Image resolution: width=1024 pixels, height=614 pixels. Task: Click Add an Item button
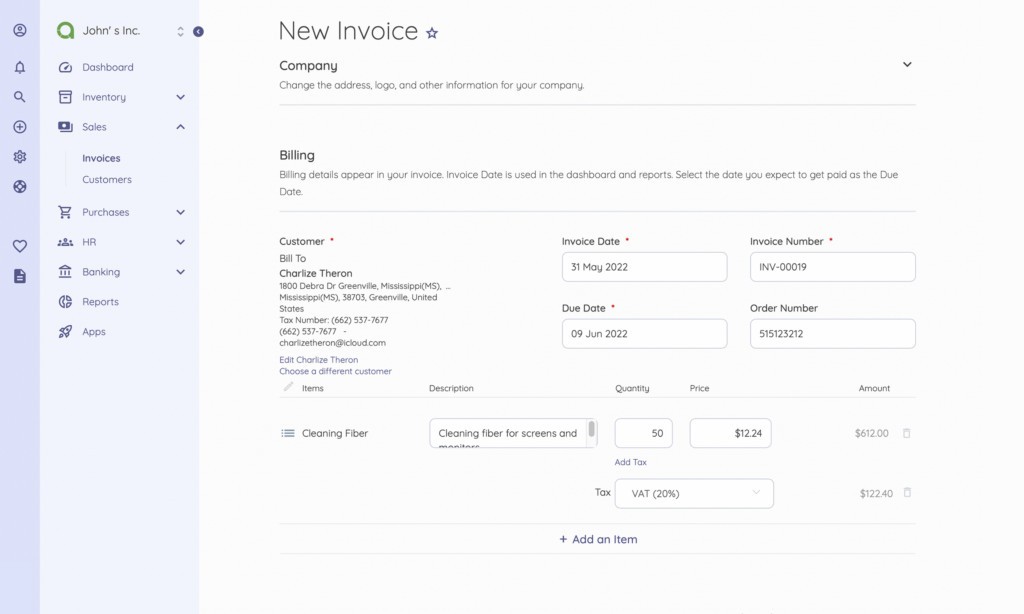coord(597,539)
